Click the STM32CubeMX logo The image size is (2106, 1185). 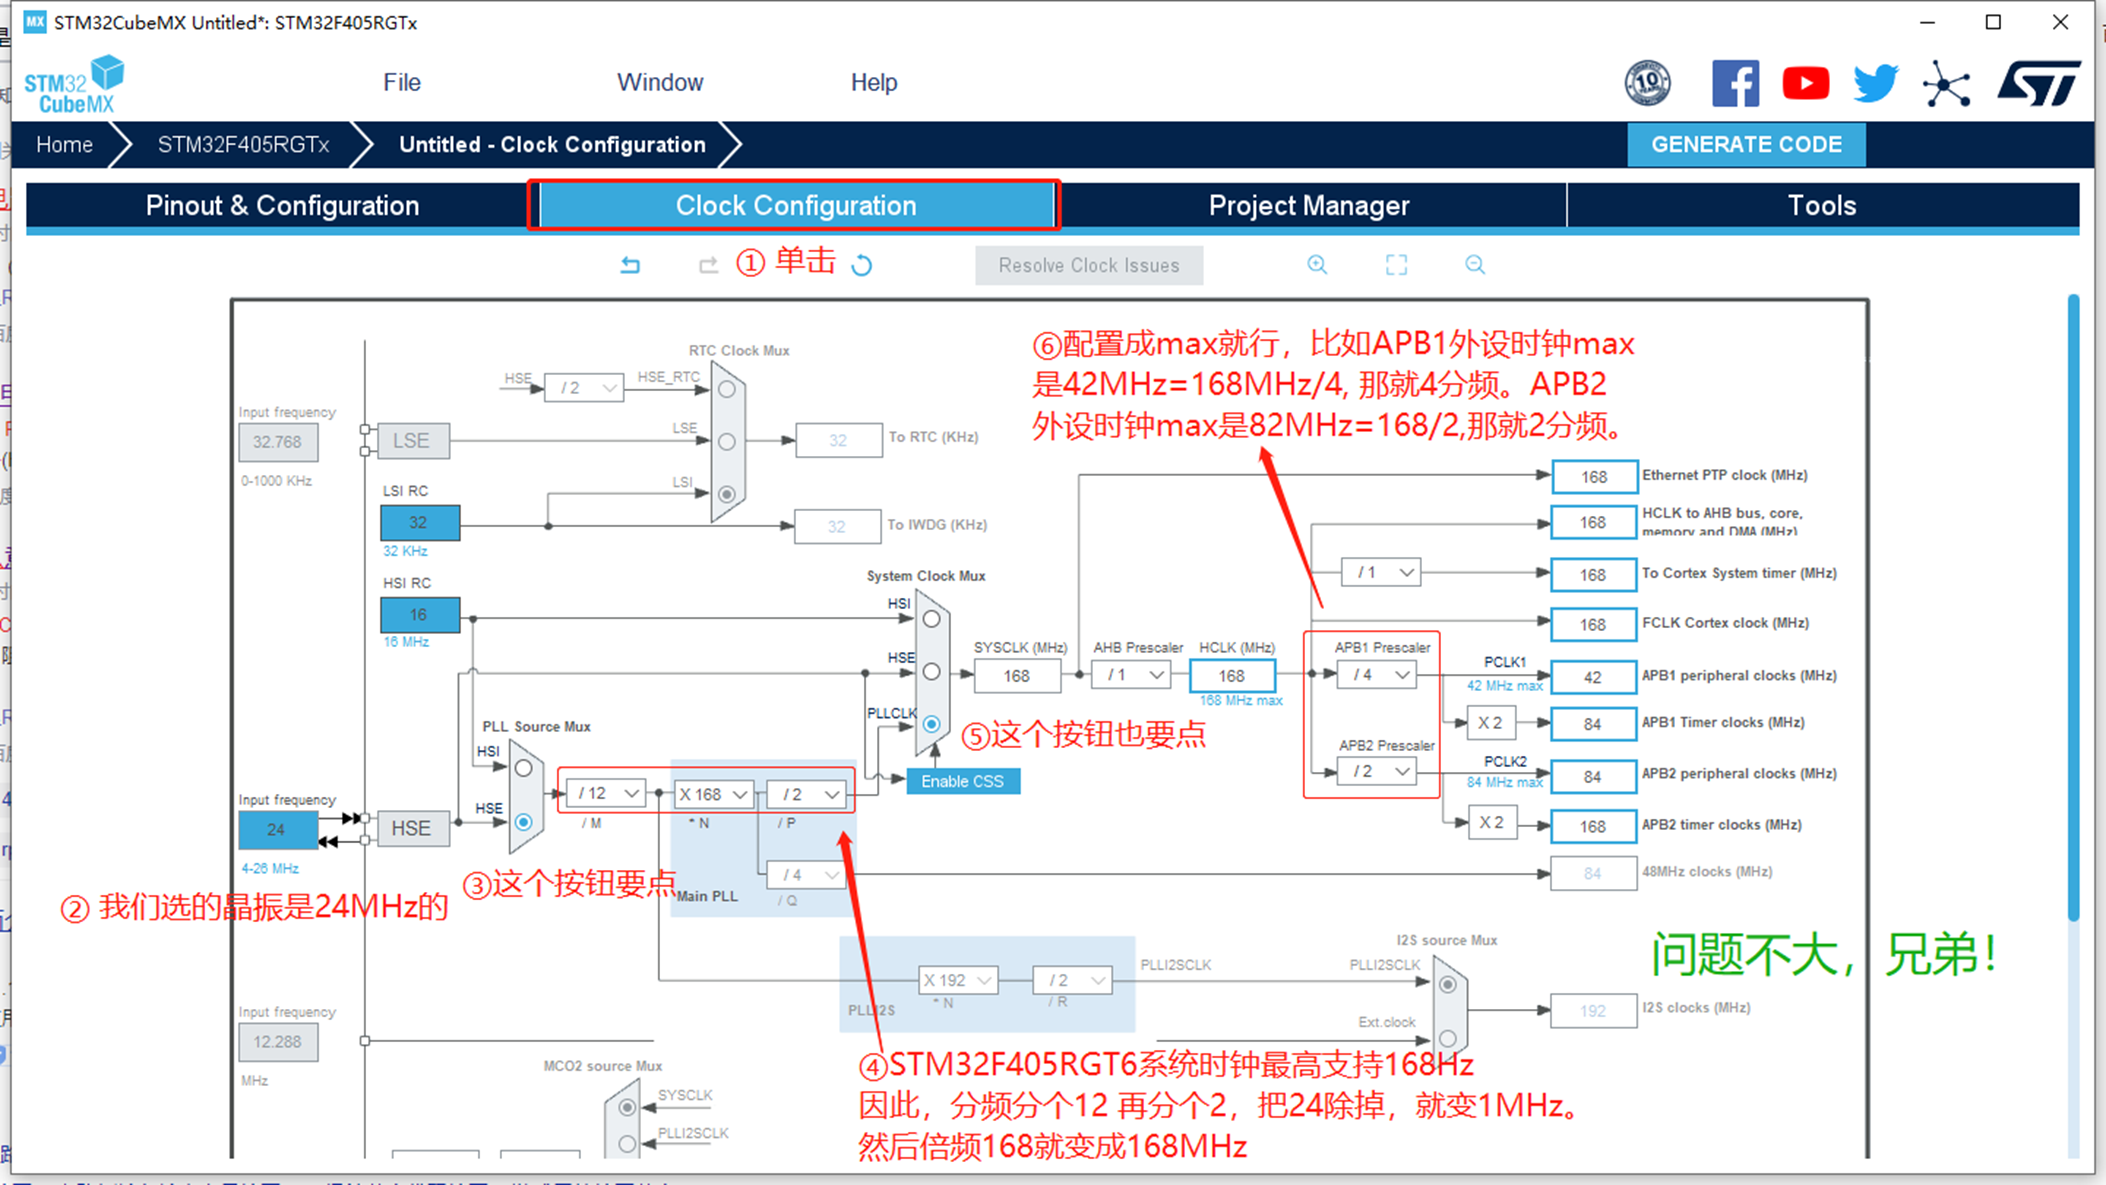(75, 85)
